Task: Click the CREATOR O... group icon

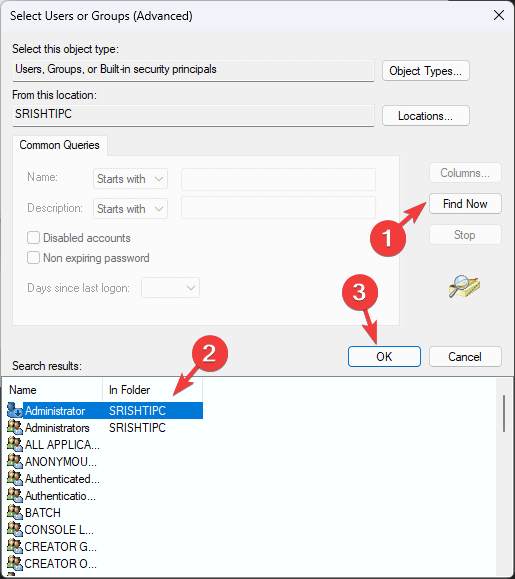Action: coord(15,563)
